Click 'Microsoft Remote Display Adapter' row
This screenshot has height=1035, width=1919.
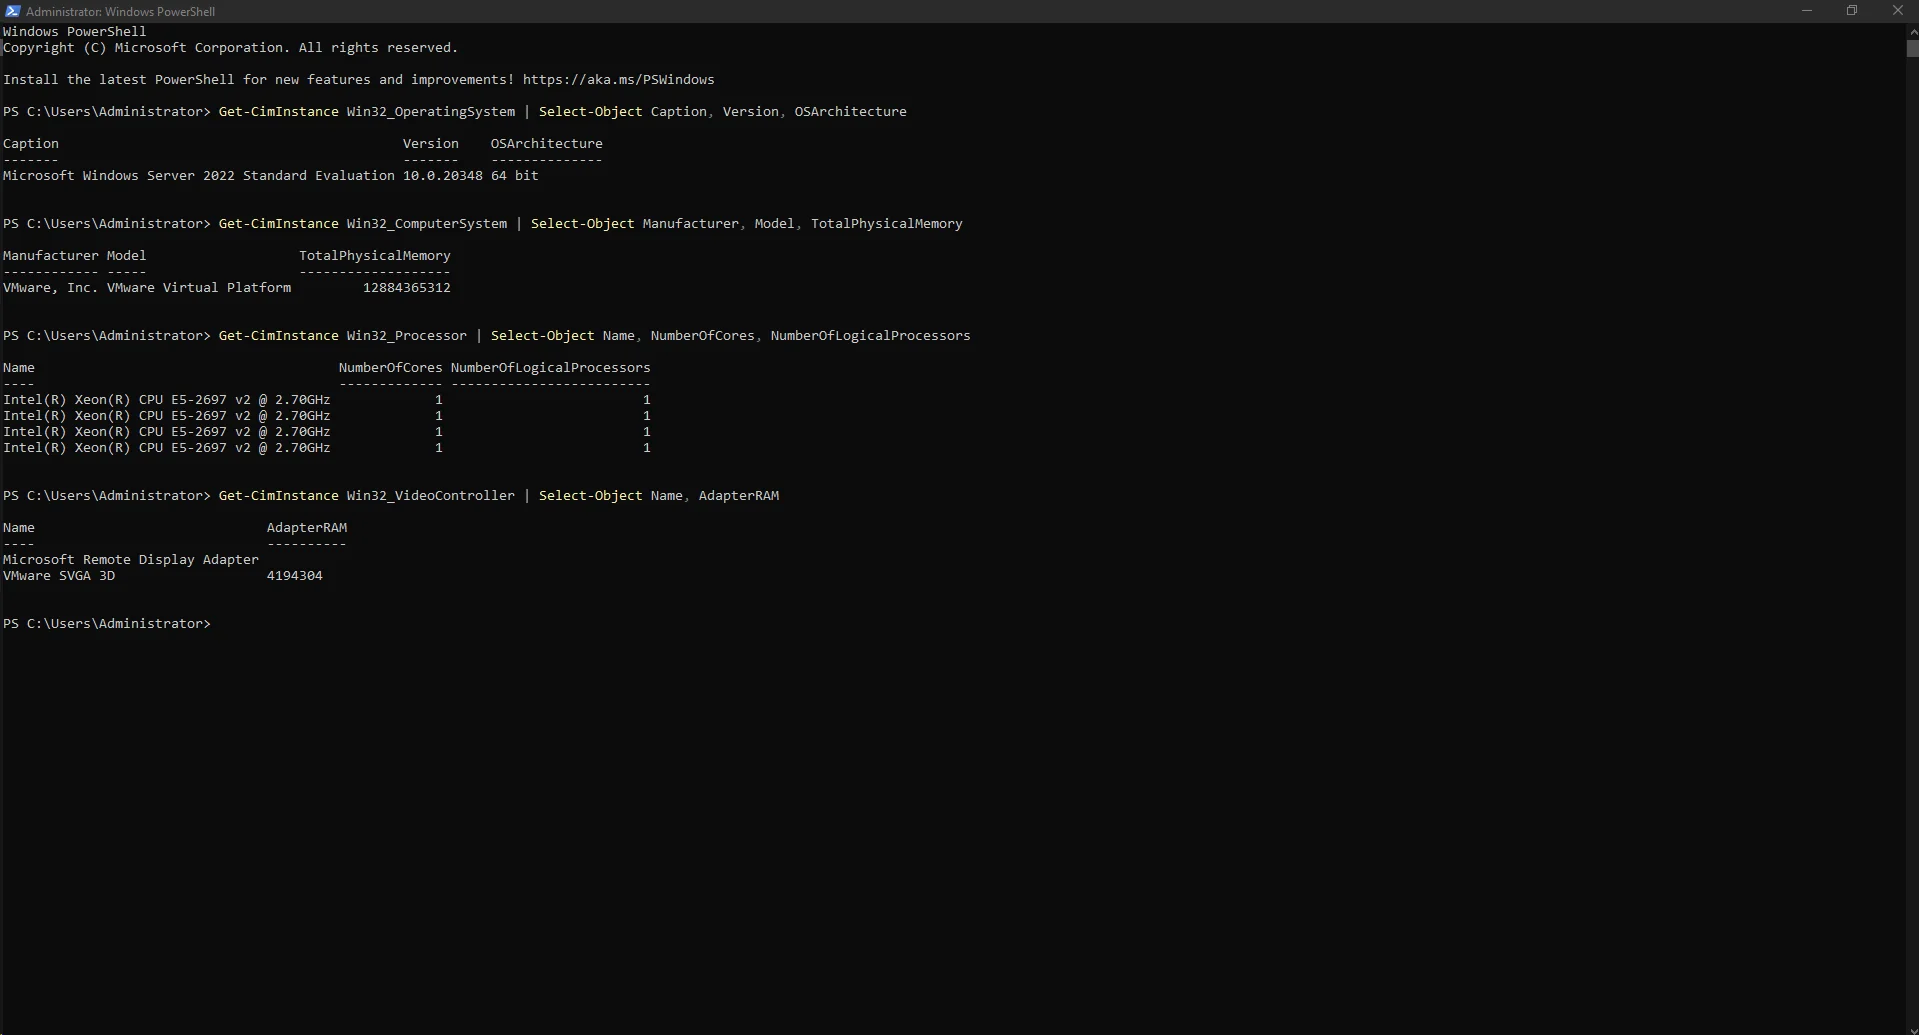[x=131, y=559]
